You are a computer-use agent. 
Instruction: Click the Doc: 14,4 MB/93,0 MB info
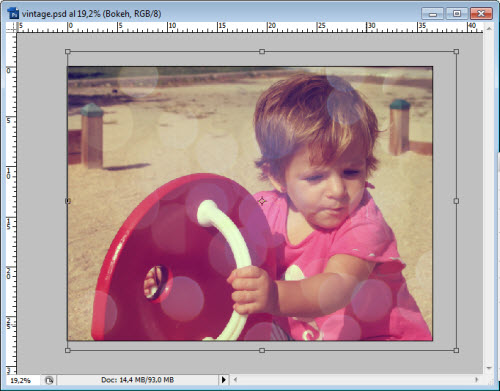(x=137, y=380)
